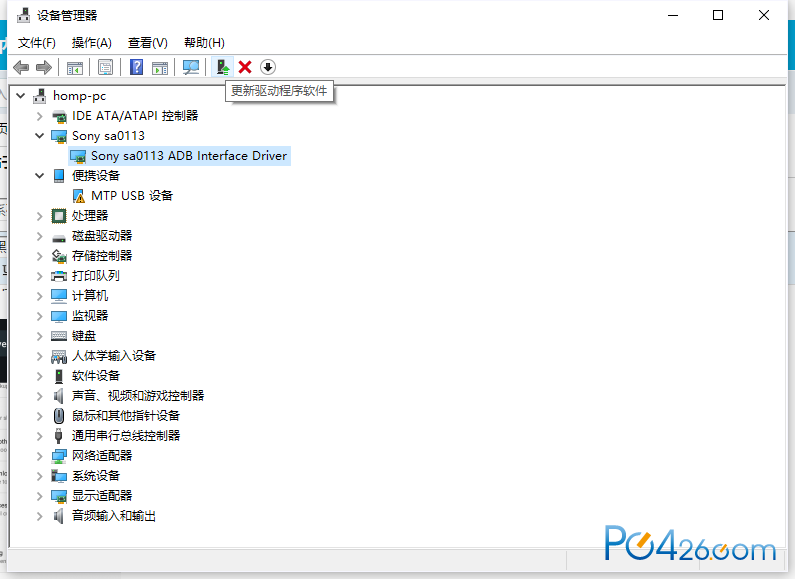
Task: Select the 打印队列 label
Action: [x=96, y=276]
